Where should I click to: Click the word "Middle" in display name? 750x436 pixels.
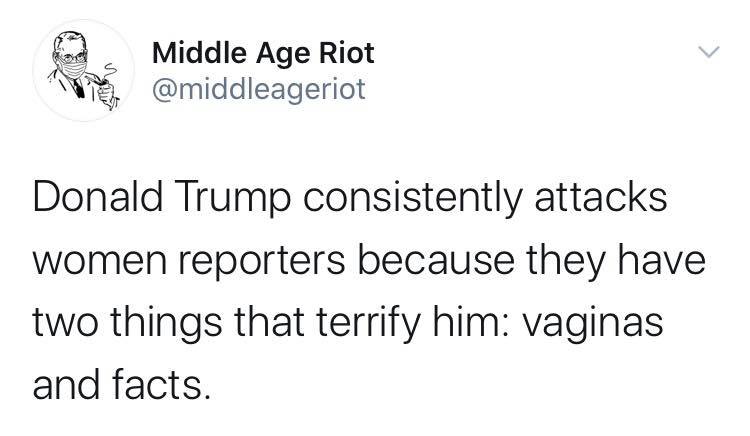point(198,53)
